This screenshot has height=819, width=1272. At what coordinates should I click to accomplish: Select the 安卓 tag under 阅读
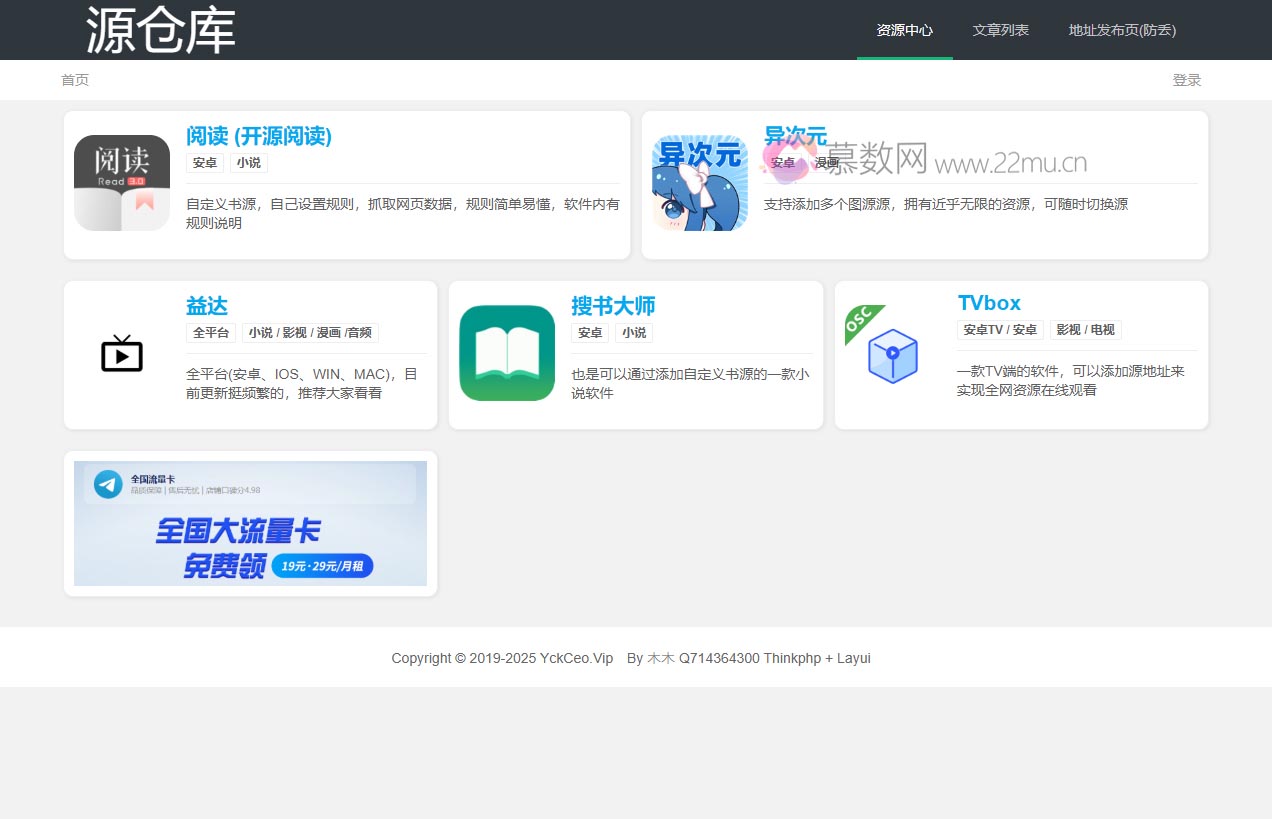(204, 162)
